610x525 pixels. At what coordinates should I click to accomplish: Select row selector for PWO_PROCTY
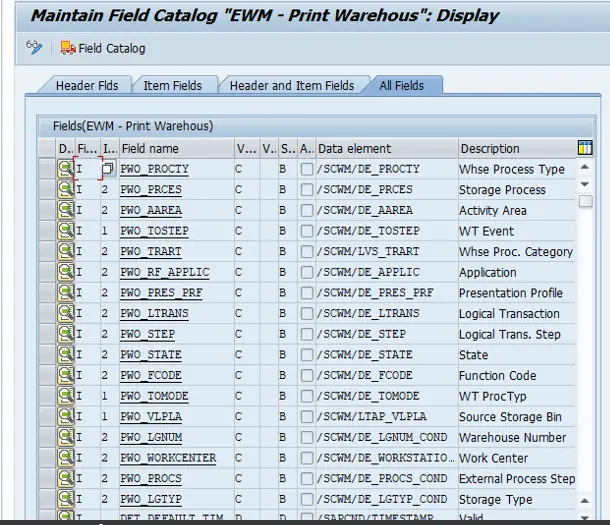click(x=47, y=169)
